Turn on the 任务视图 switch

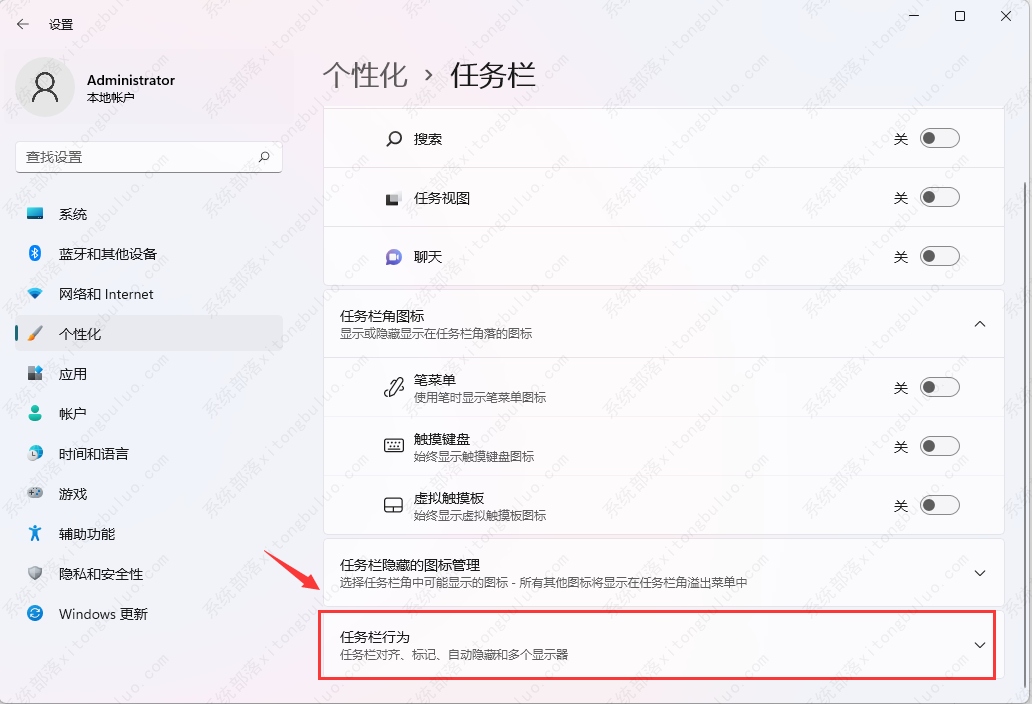(x=939, y=198)
